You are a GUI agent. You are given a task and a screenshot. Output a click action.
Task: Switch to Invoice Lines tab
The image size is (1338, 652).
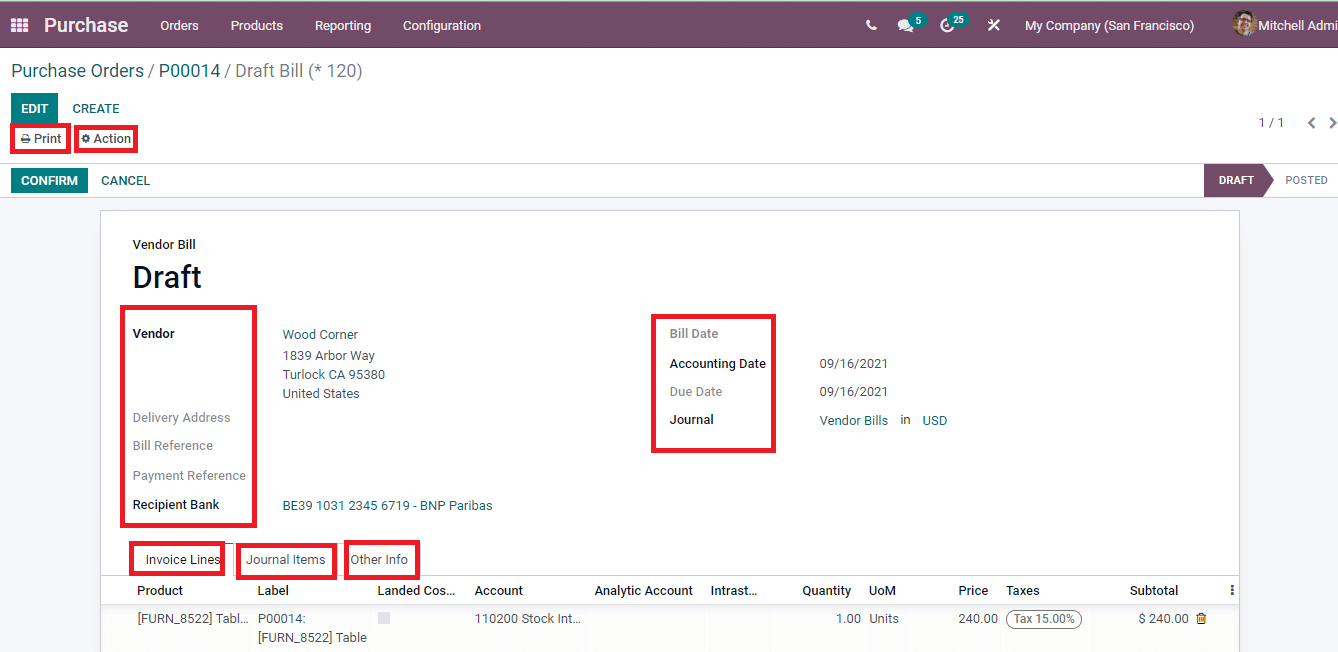183,560
